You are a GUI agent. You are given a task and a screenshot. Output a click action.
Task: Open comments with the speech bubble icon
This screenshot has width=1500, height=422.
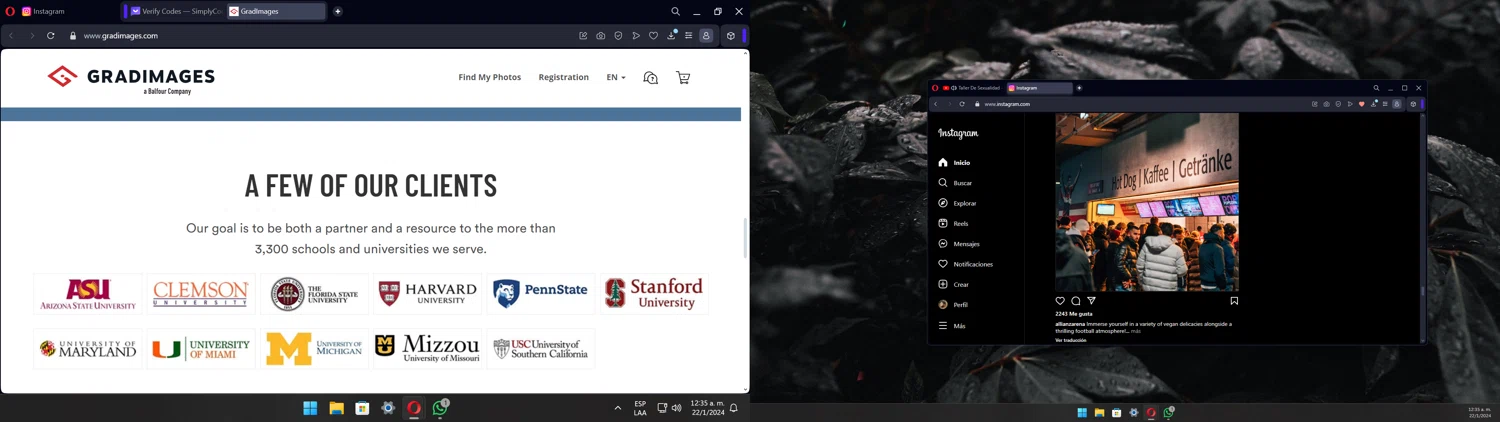[x=1076, y=301]
